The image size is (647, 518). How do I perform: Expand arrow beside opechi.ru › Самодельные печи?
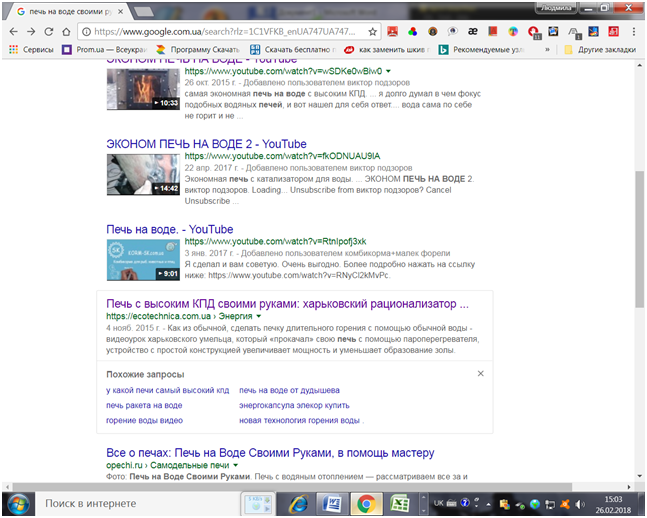click(236, 465)
